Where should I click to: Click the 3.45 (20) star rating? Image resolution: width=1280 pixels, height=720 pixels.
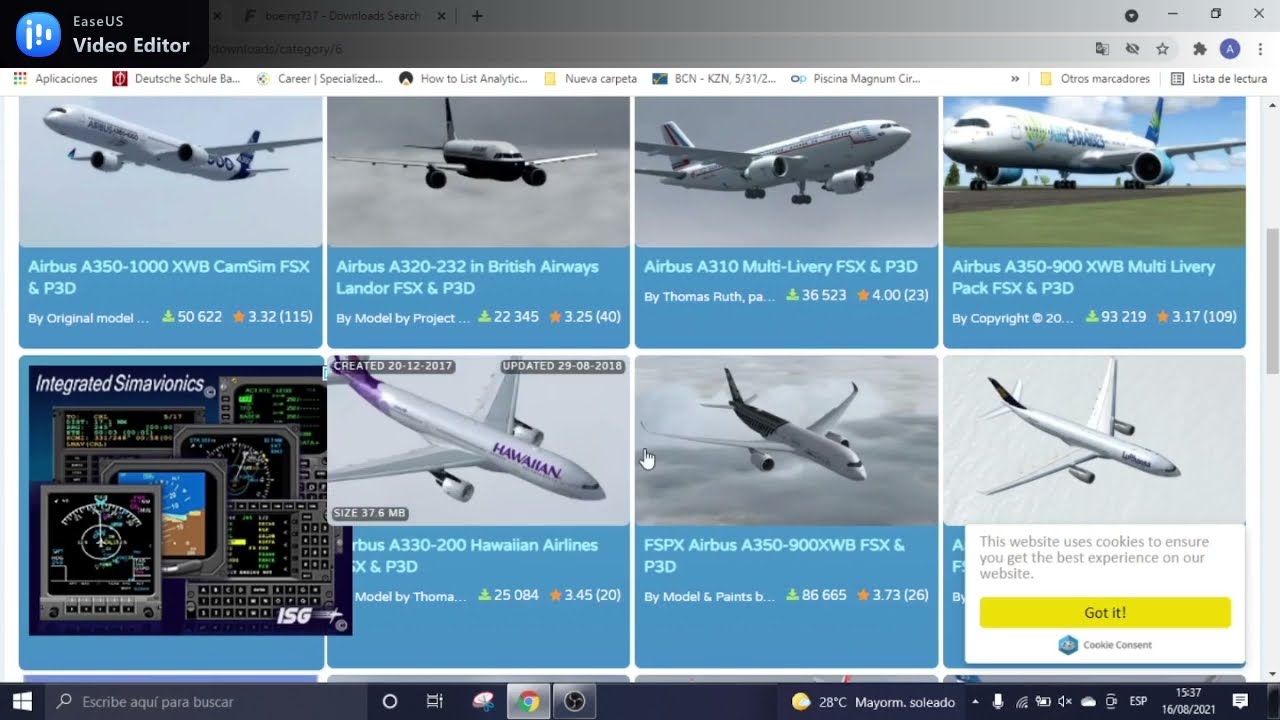click(x=584, y=595)
